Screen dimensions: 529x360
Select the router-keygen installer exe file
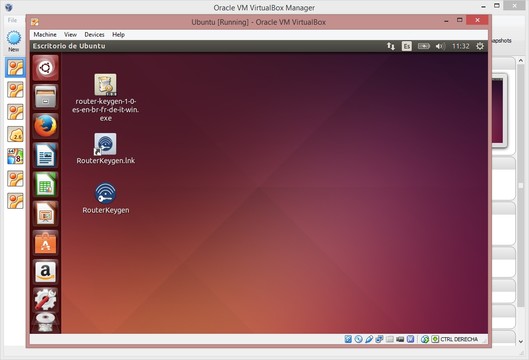(x=106, y=98)
